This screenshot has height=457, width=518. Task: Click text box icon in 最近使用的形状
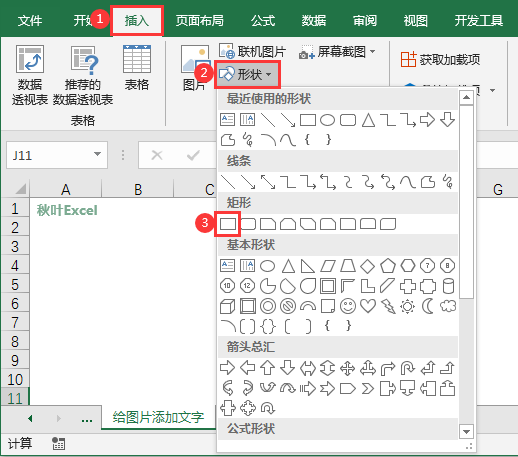click(x=228, y=119)
